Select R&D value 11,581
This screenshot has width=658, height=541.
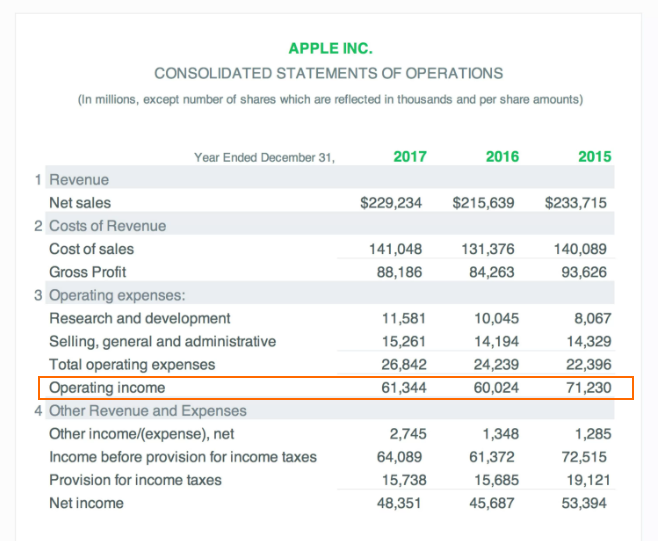(404, 318)
